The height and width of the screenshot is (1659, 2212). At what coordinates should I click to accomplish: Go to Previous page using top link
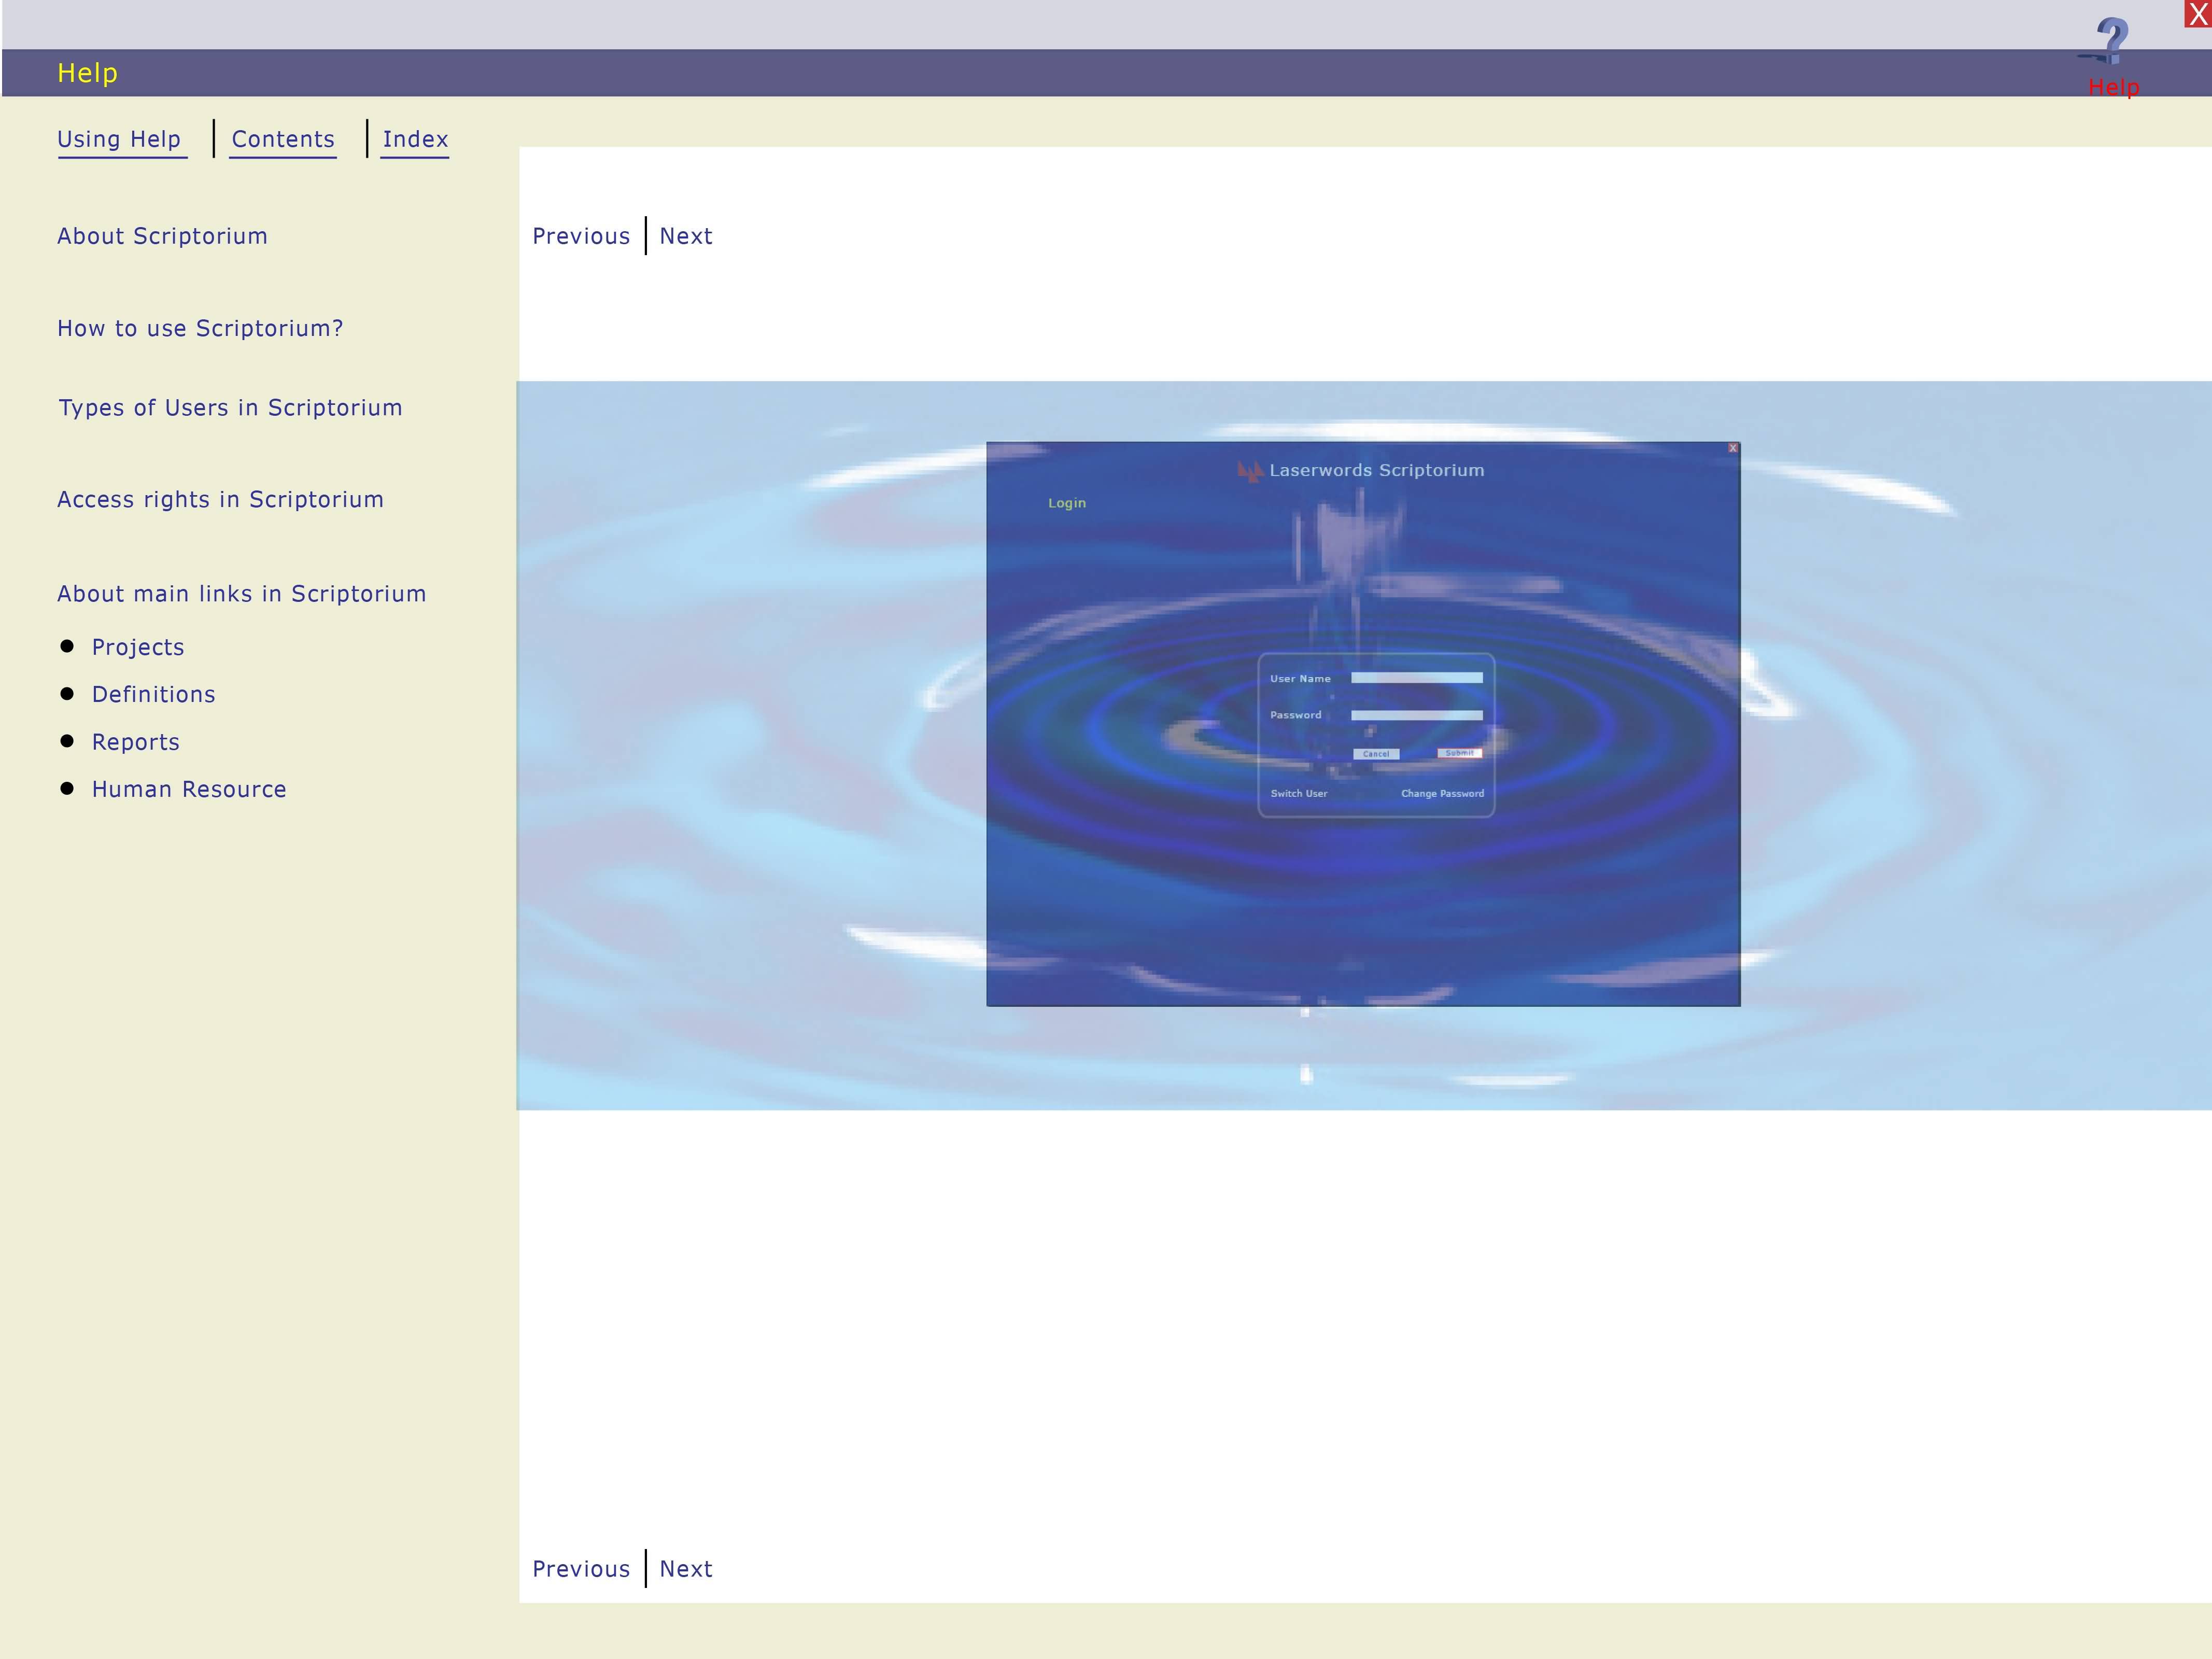coord(580,236)
